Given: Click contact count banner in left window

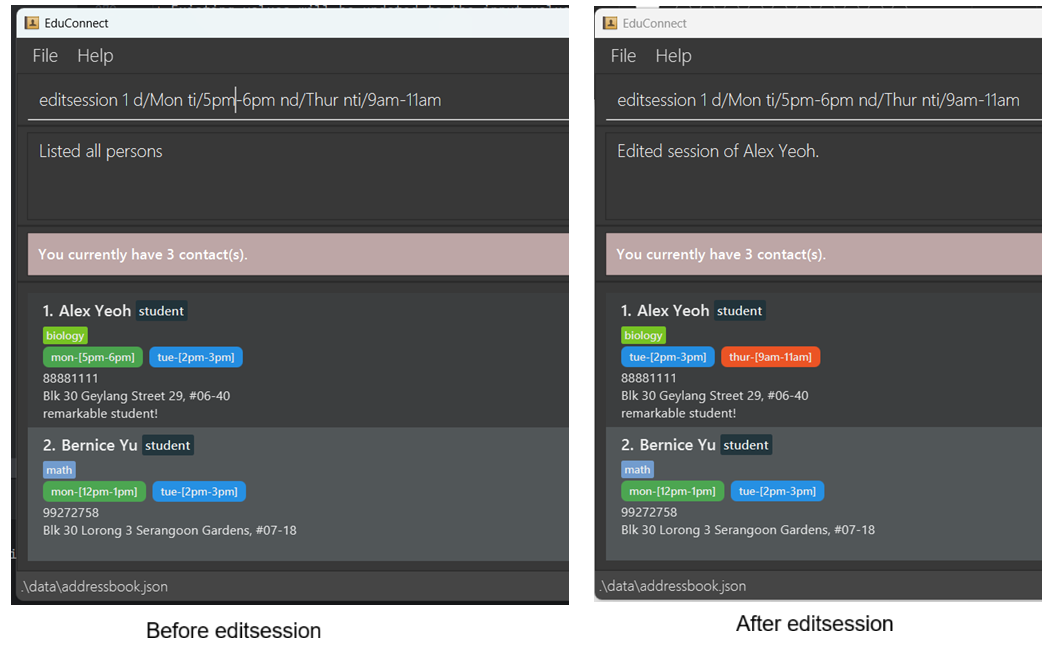Looking at the screenshot, I should (x=298, y=254).
